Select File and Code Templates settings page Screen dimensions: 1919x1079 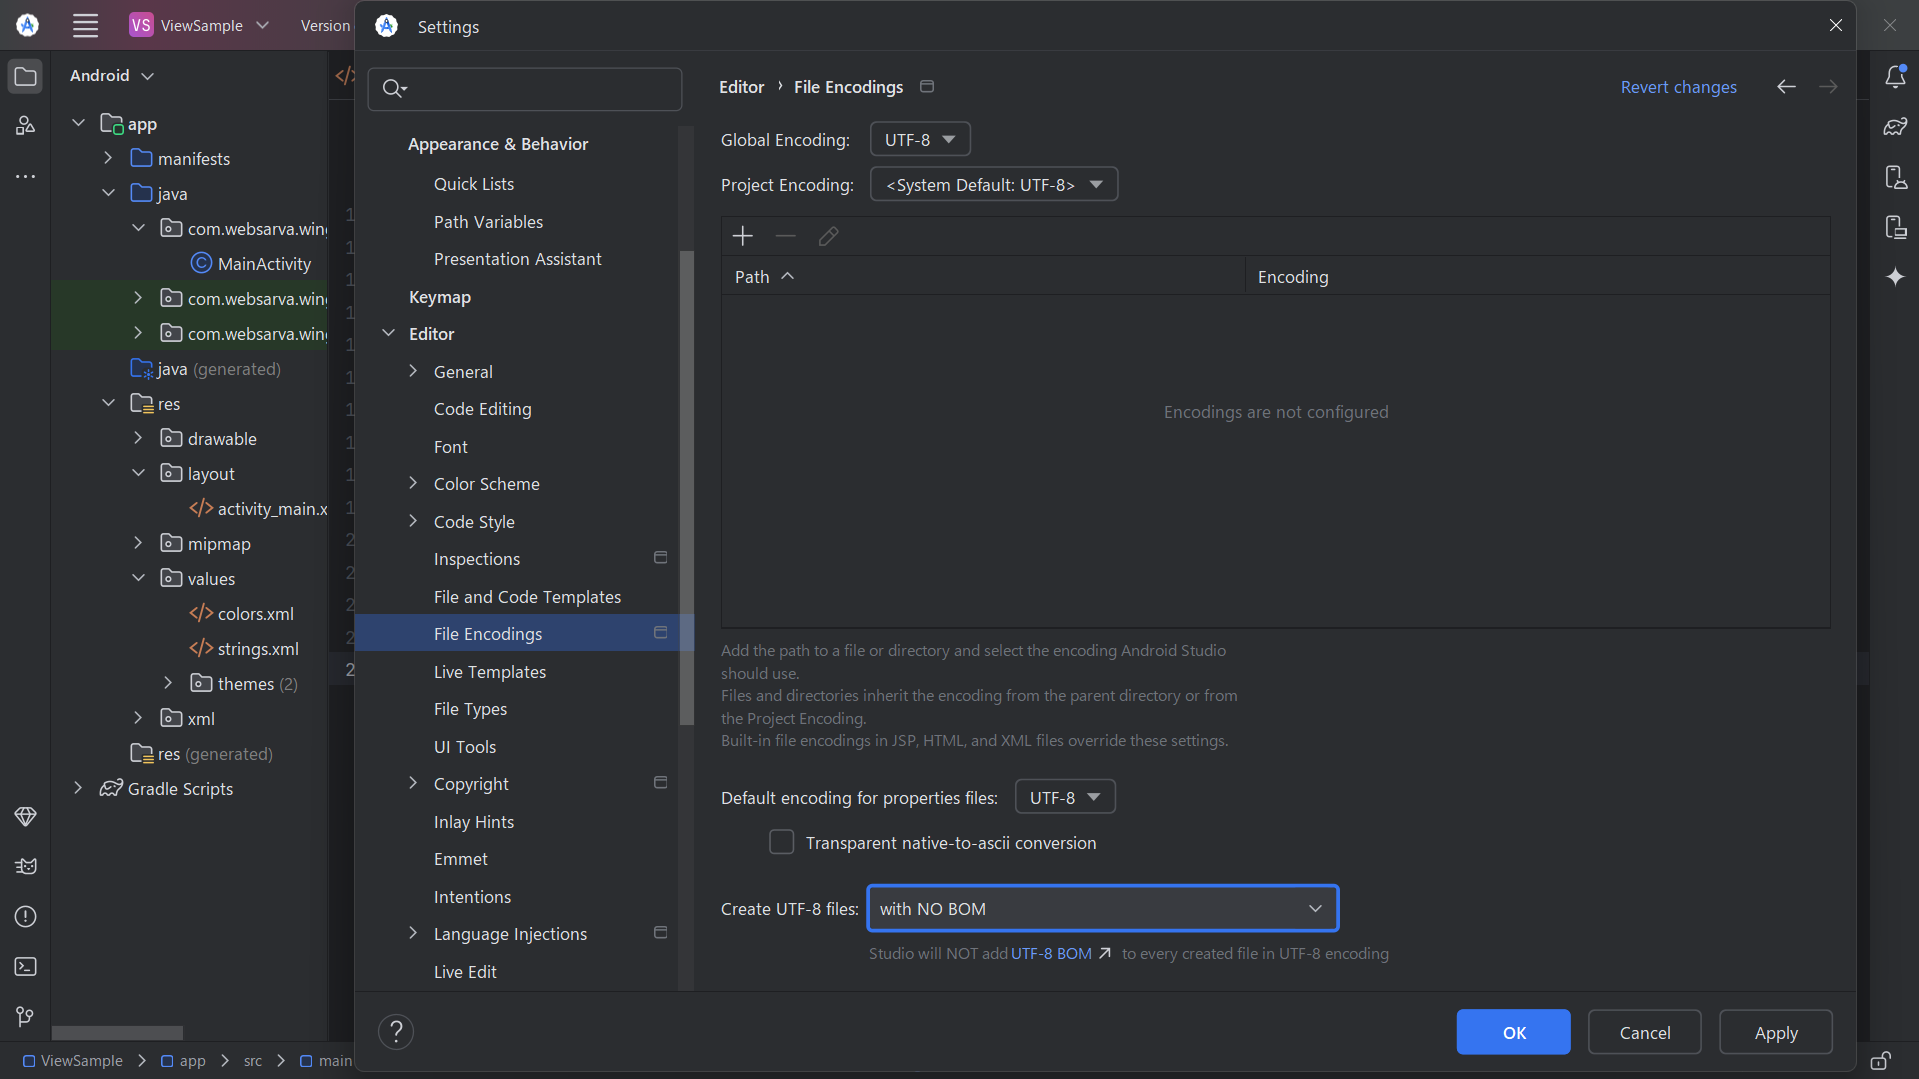(527, 596)
